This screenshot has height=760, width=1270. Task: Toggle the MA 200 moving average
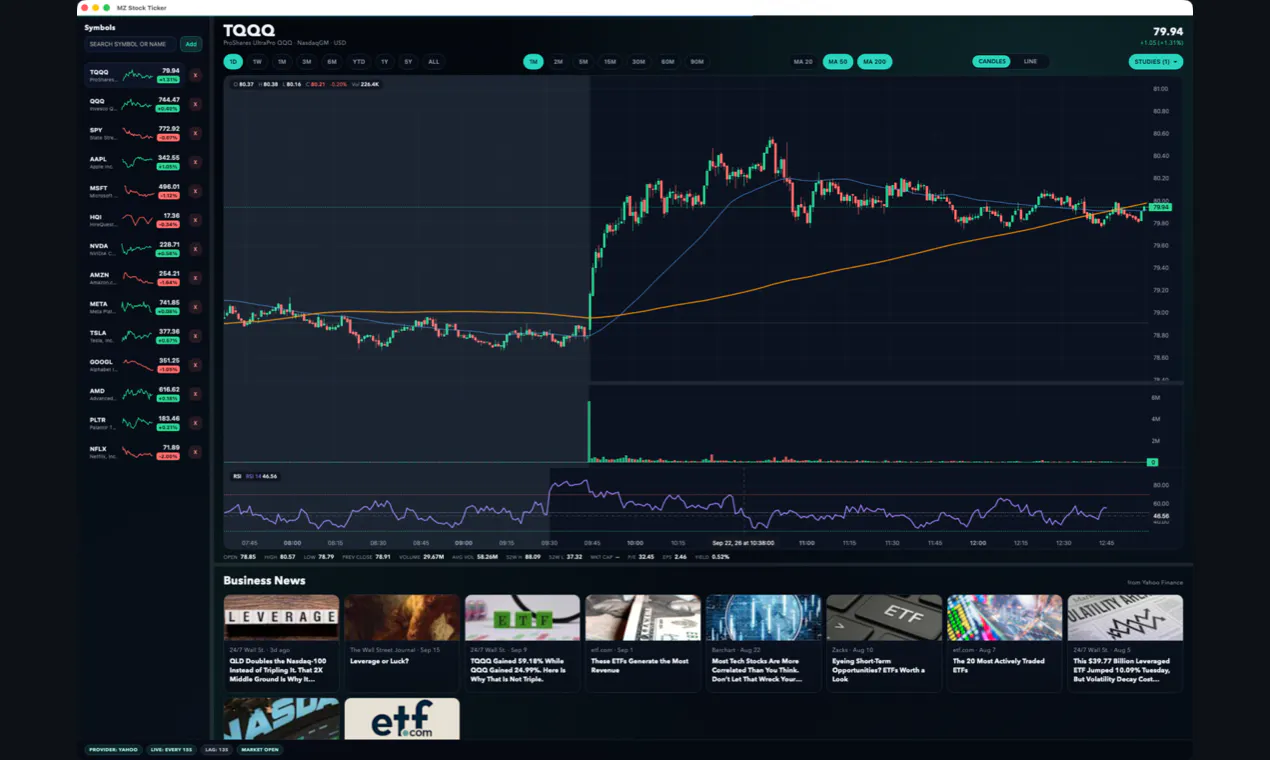point(874,62)
